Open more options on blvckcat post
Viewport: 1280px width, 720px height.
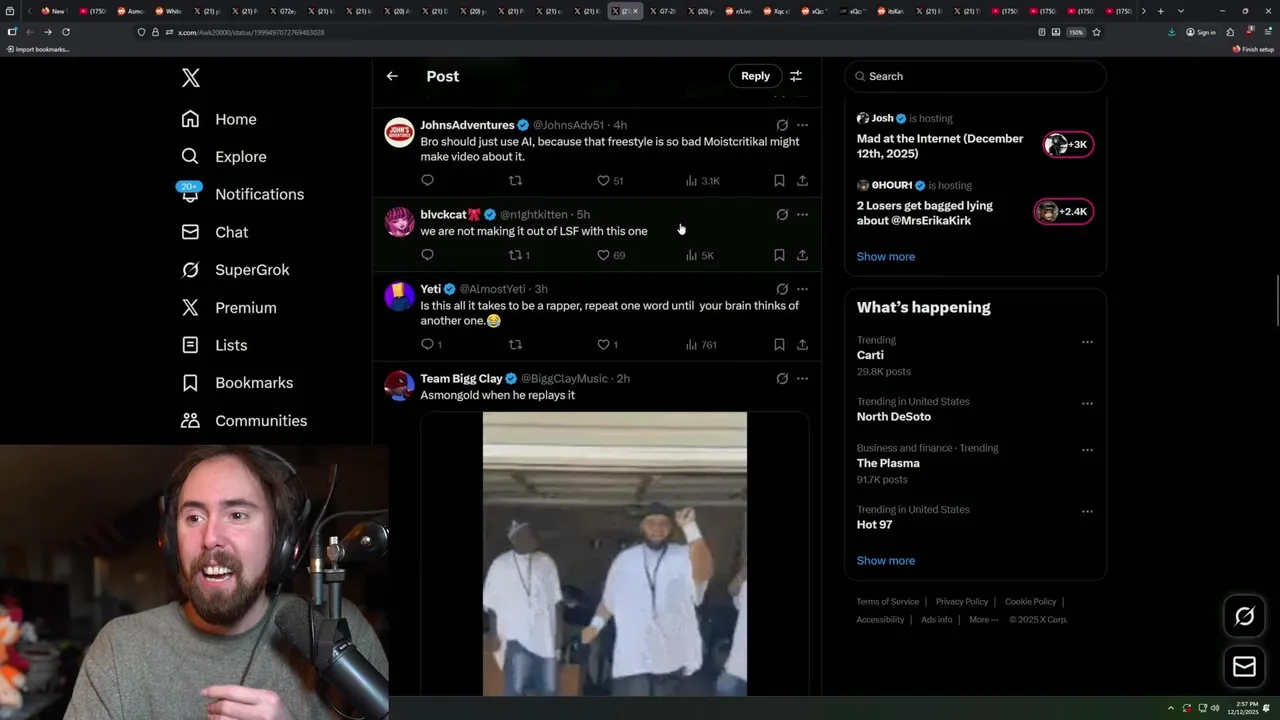802,214
